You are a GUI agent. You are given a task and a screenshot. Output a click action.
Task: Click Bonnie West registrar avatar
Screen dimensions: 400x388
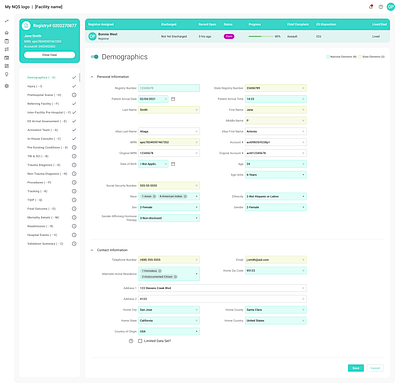pyautogui.click(x=92, y=36)
